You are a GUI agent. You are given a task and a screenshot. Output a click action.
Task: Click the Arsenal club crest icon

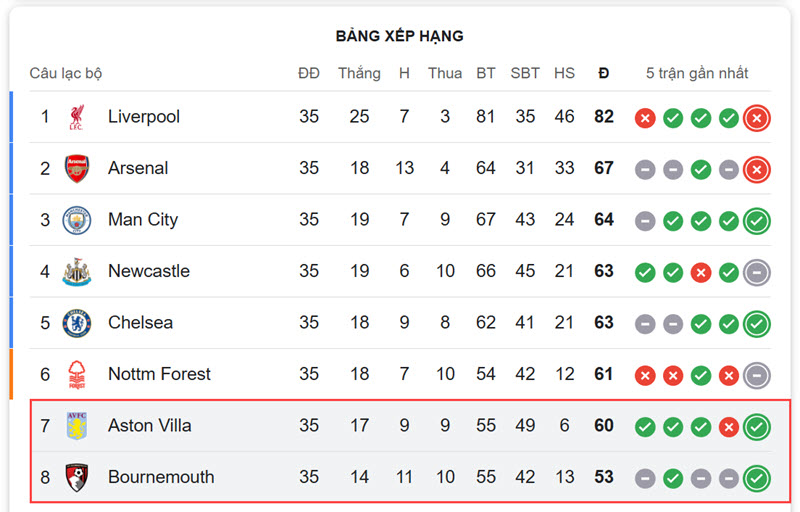click(x=77, y=168)
